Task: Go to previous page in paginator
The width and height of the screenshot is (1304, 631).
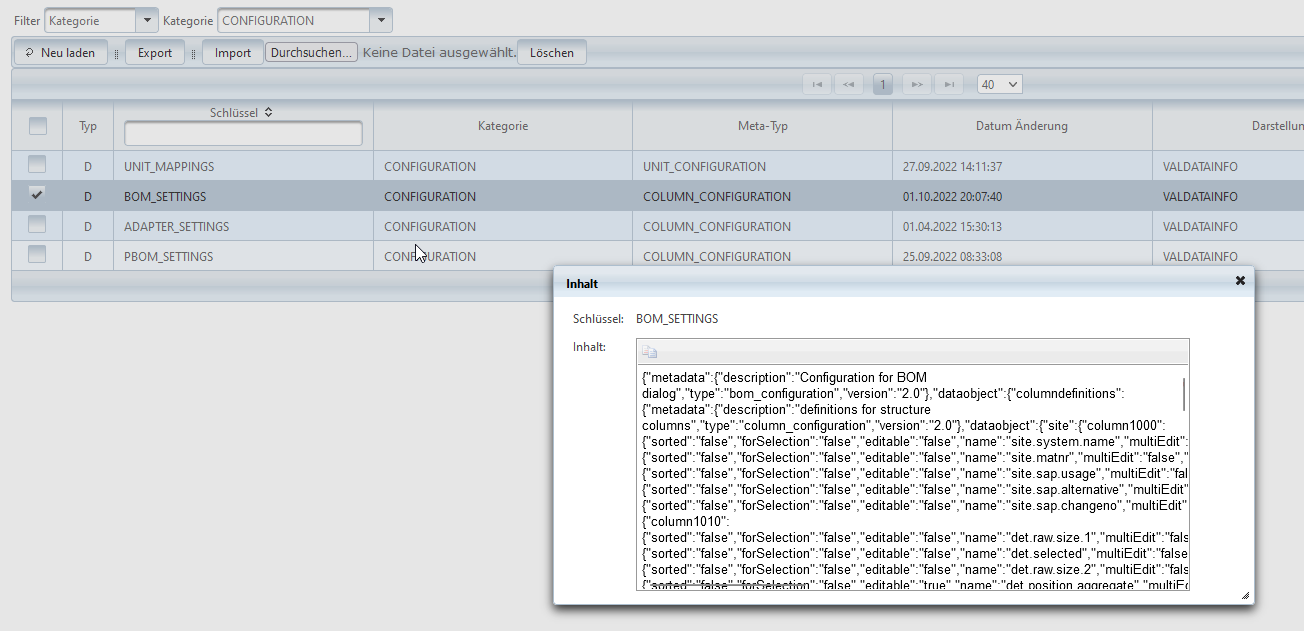Action: [x=849, y=85]
